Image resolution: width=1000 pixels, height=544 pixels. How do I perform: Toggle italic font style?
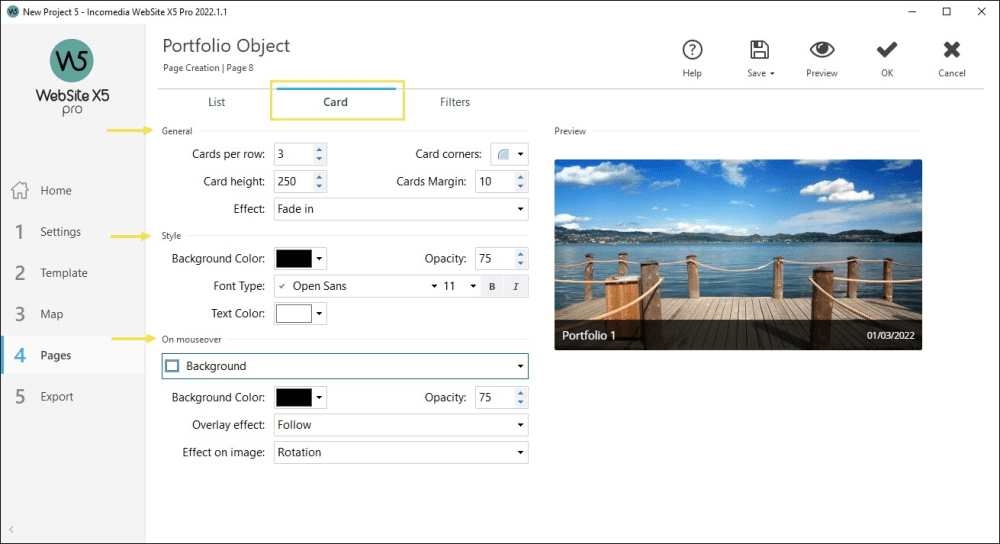click(x=516, y=287)
